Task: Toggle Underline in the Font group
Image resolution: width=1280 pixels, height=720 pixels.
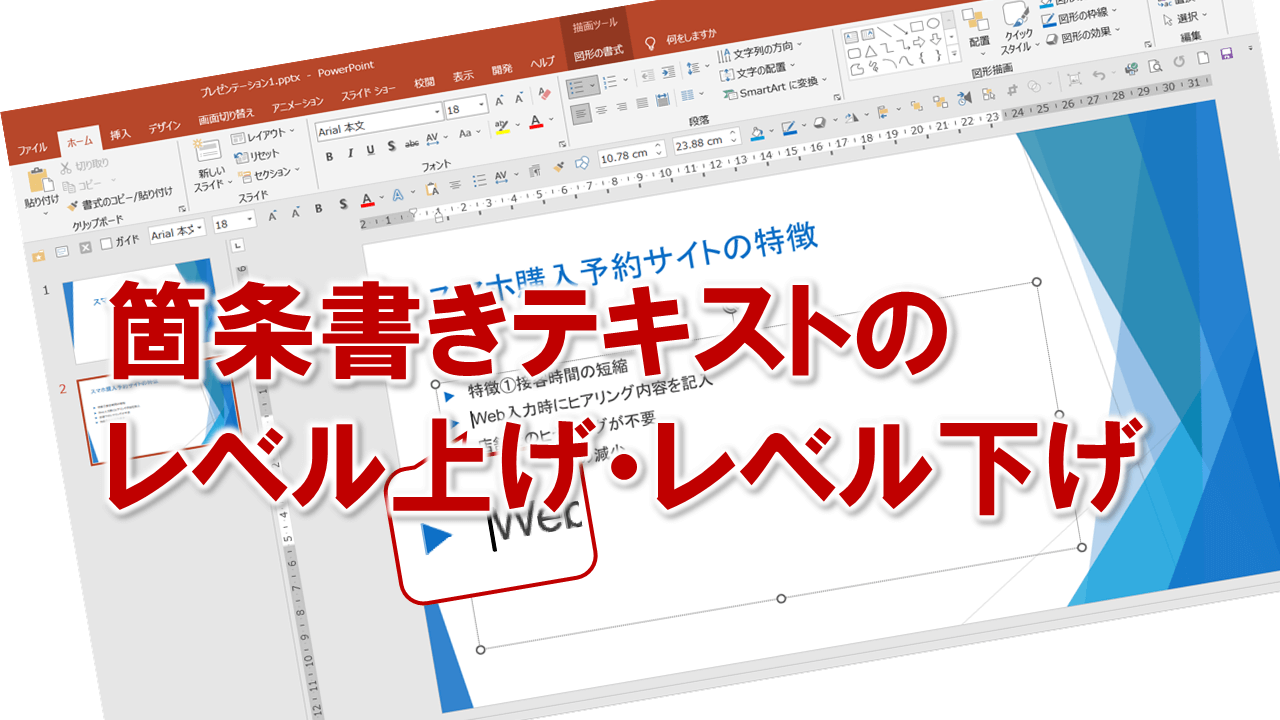Action: [x=370, y=150]
